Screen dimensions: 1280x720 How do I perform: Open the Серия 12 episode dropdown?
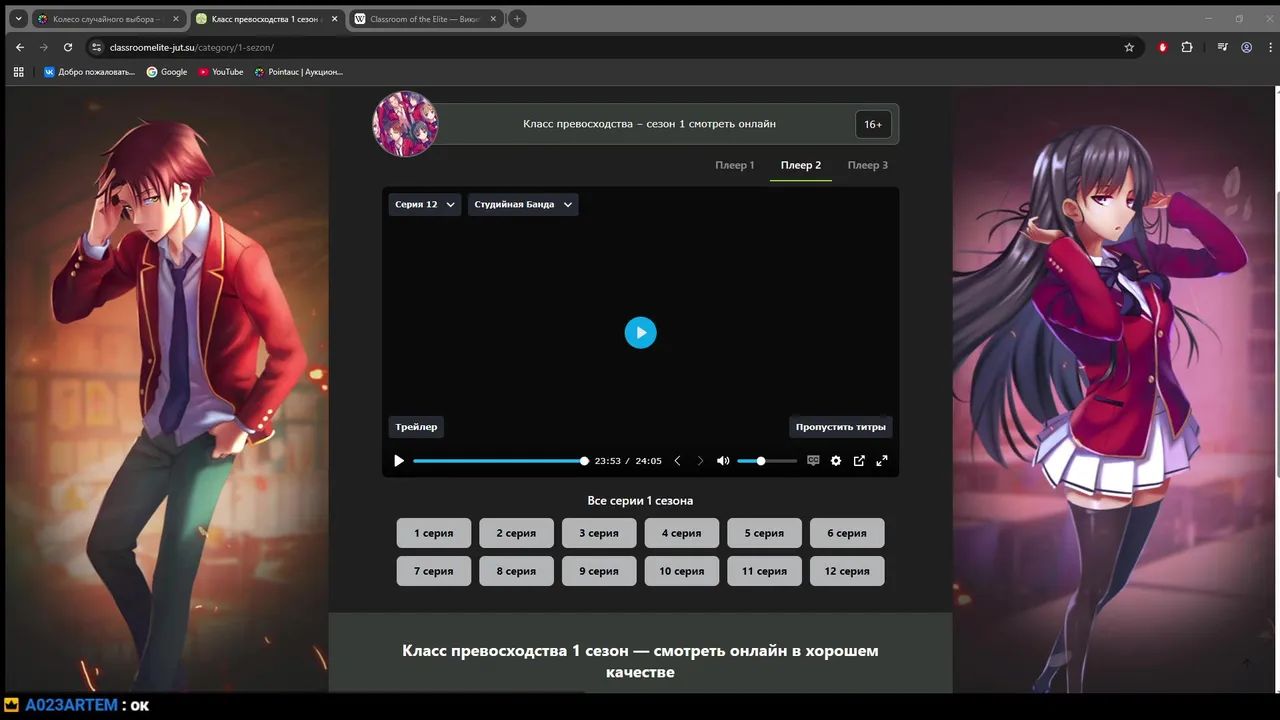point(425,204)
